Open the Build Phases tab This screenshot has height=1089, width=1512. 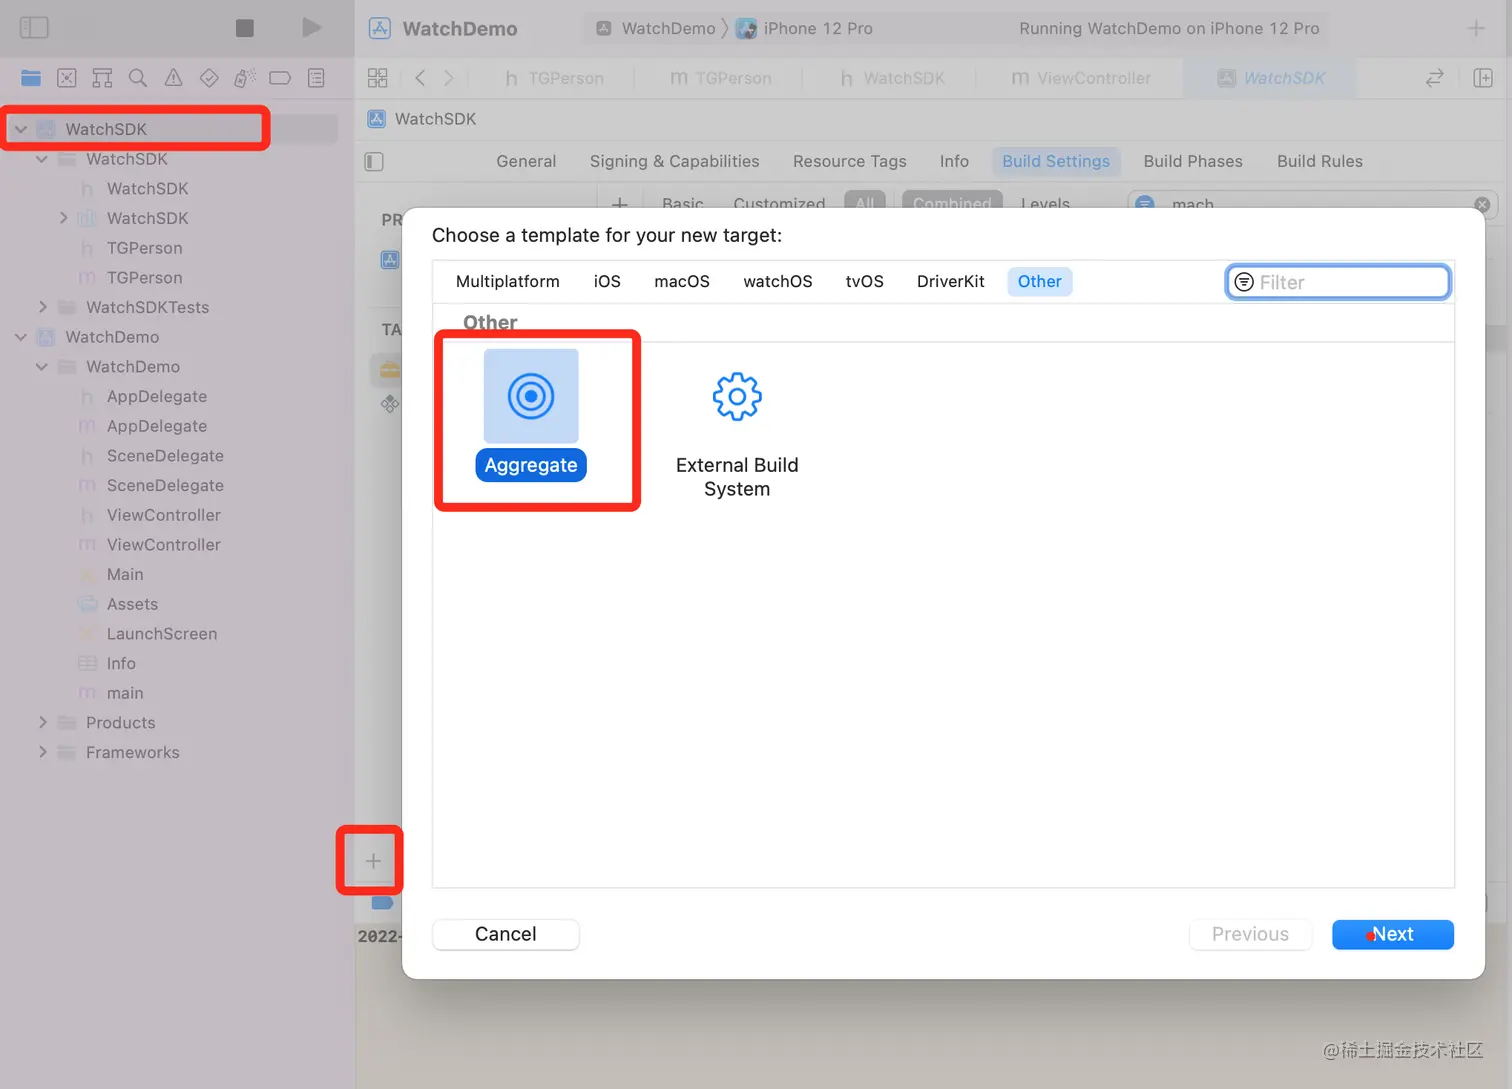[x=1193, y=161]
